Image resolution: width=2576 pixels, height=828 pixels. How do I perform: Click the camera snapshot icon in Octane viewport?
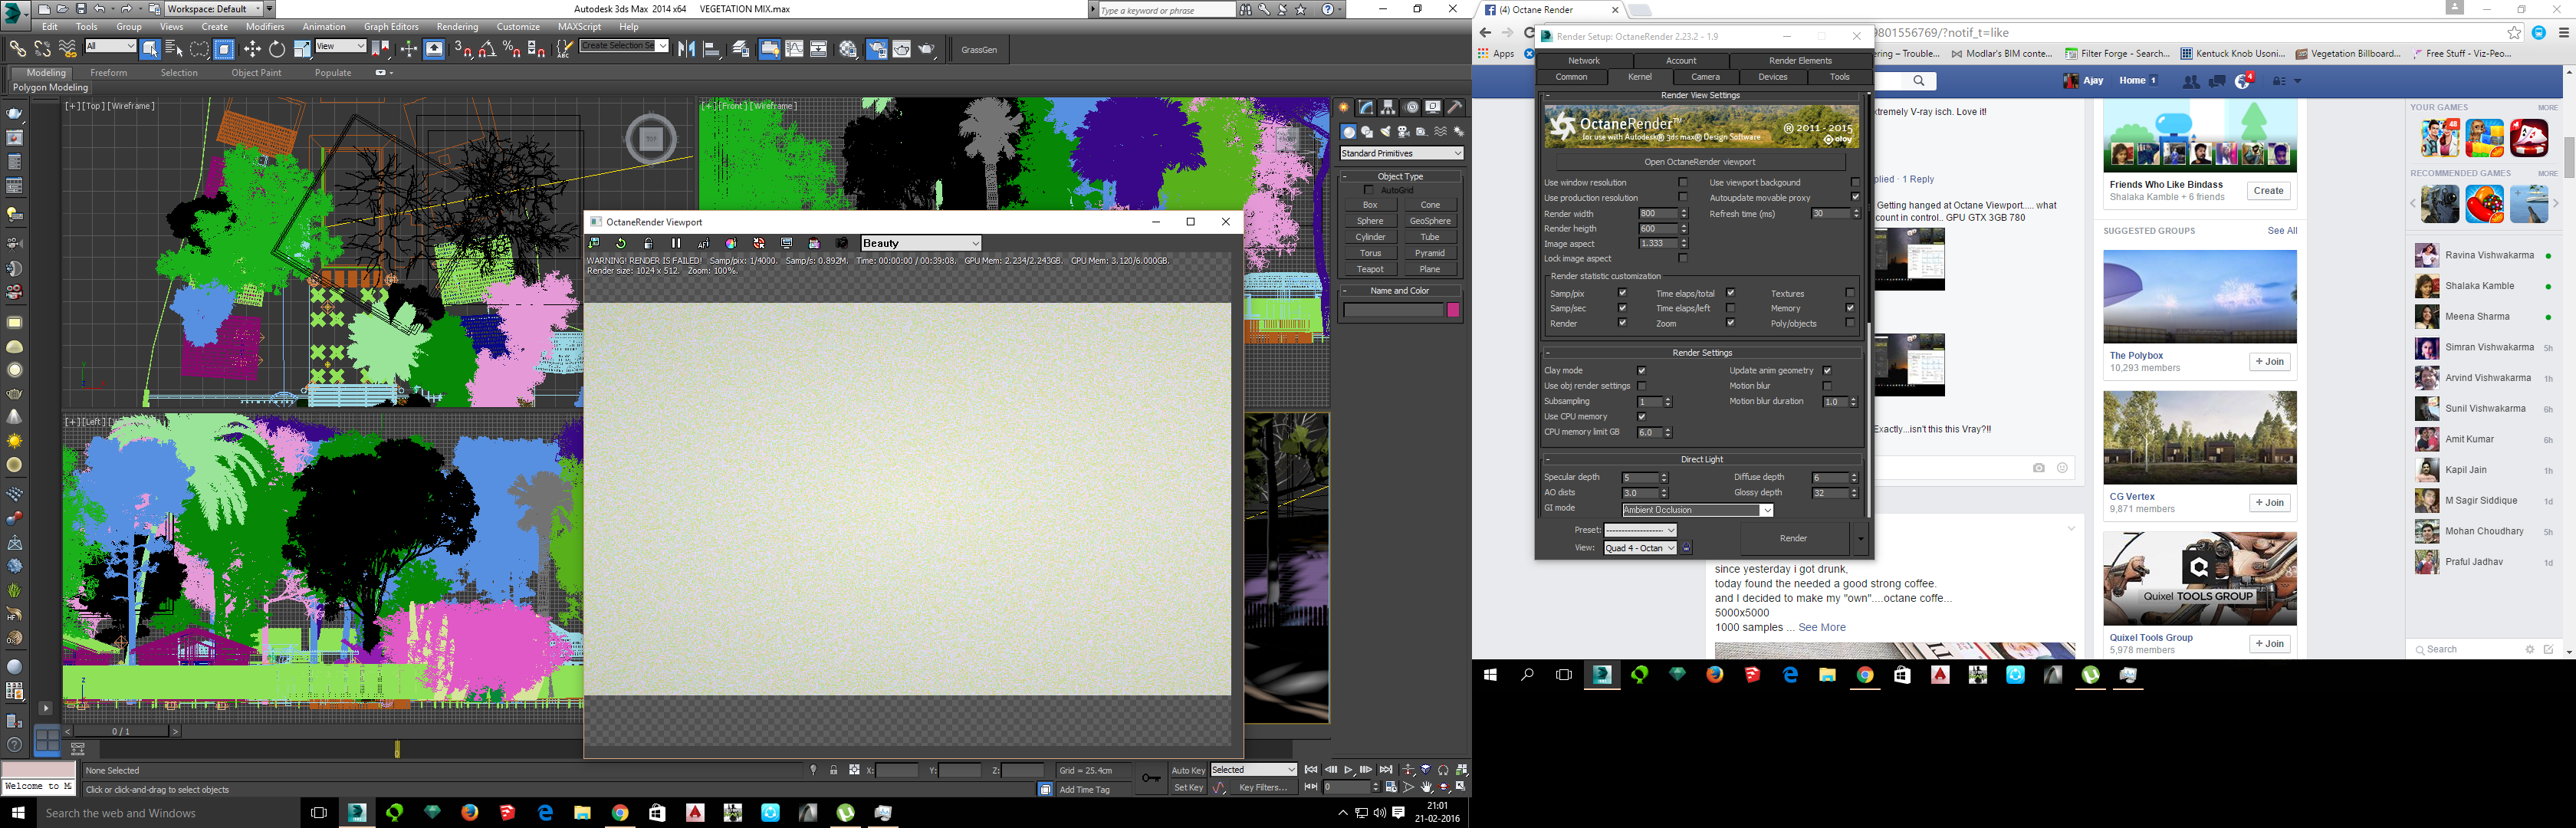click(842, 243)
